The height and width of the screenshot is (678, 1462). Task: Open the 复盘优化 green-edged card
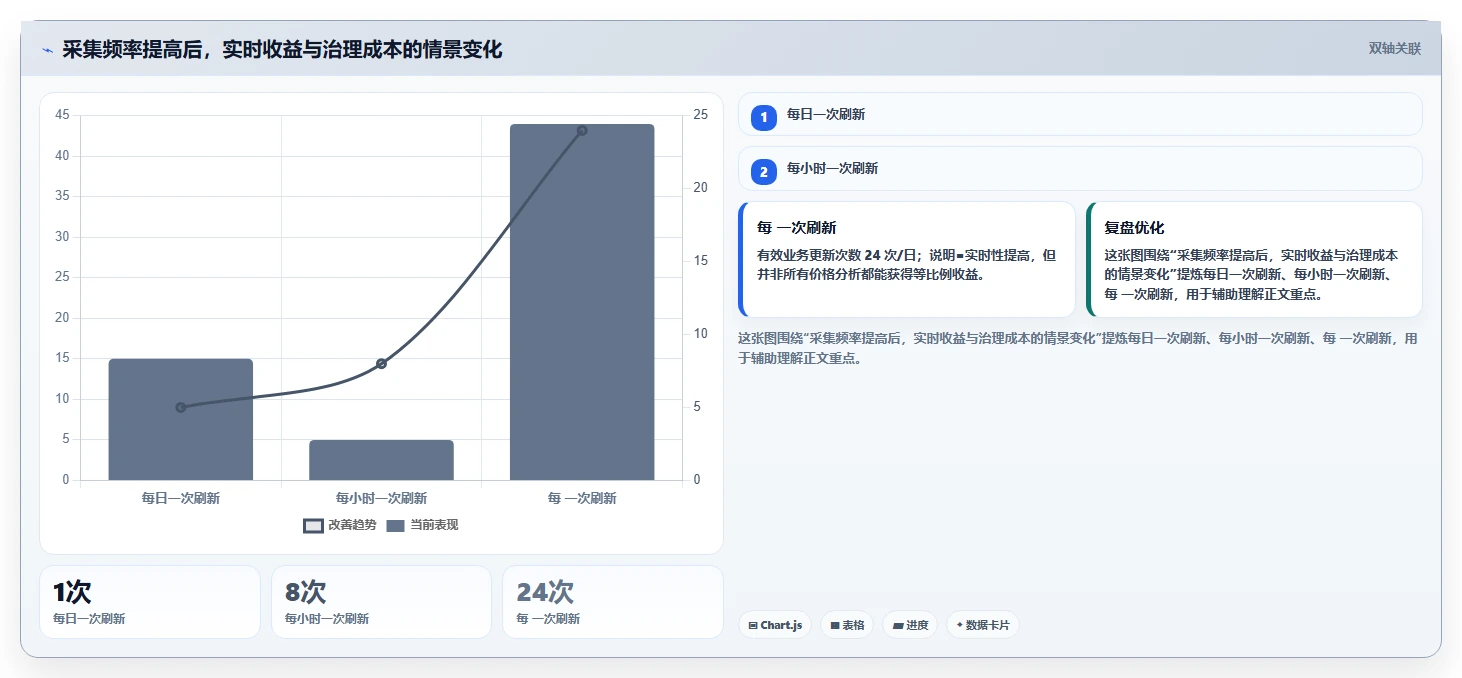point(1254,260)
